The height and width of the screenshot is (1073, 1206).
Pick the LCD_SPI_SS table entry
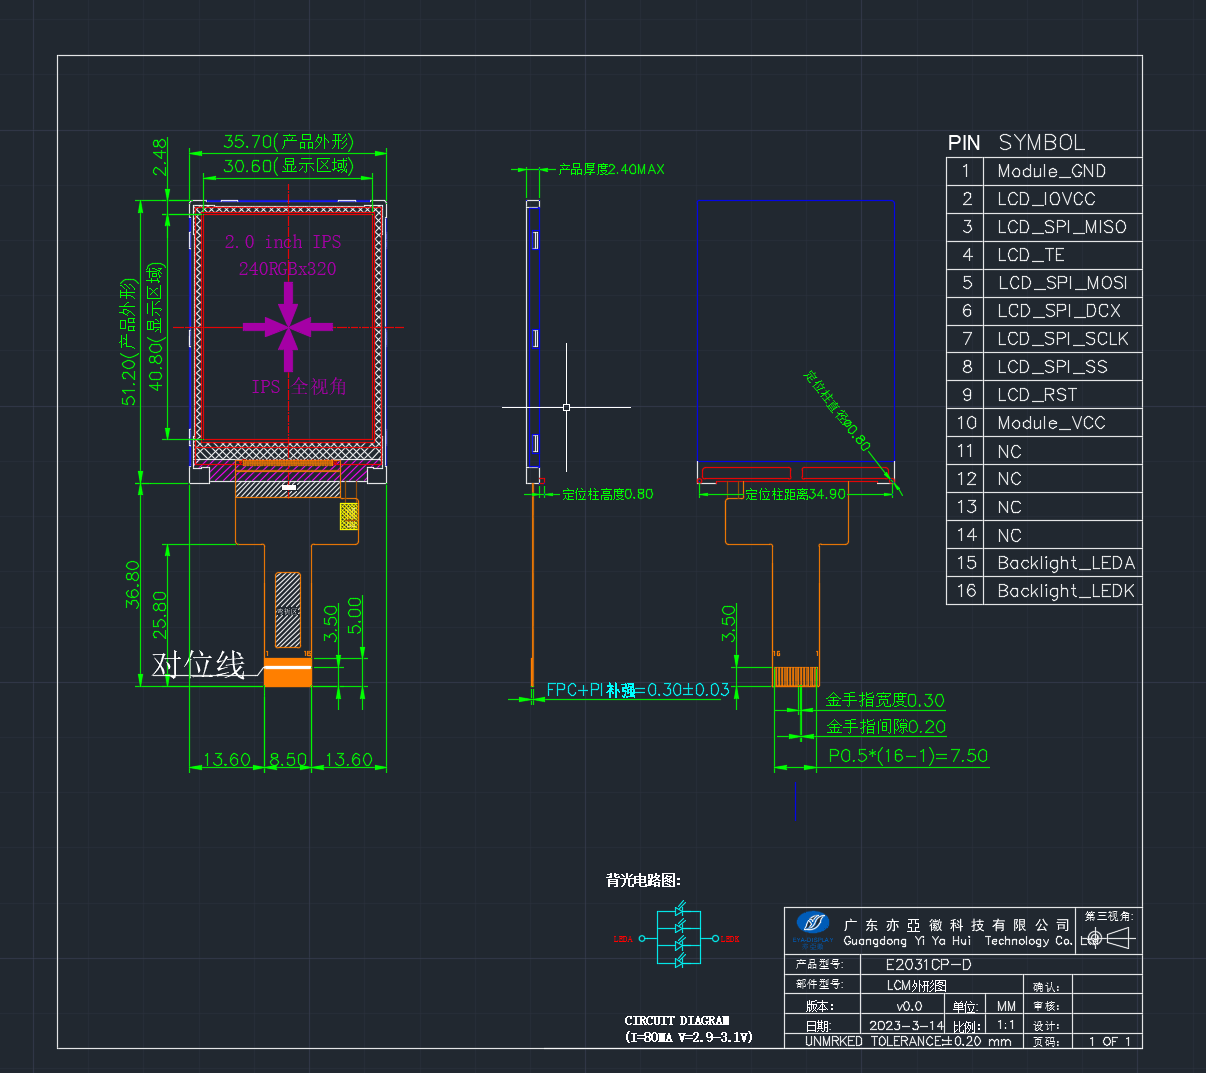click(x=1052, y=367)
